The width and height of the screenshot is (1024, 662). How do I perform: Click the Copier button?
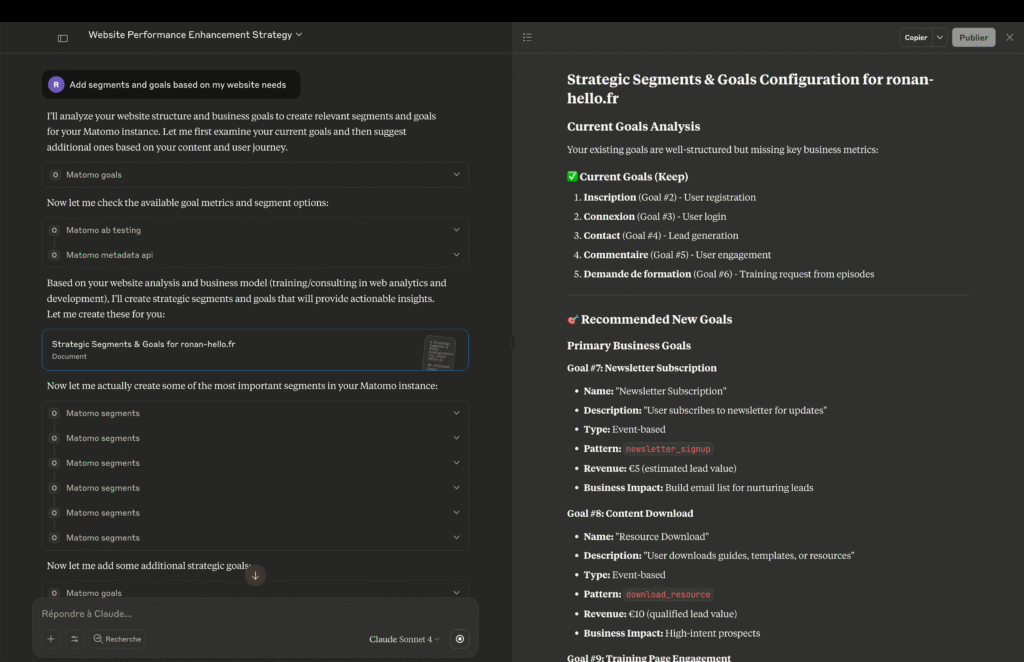coord(915,36)
